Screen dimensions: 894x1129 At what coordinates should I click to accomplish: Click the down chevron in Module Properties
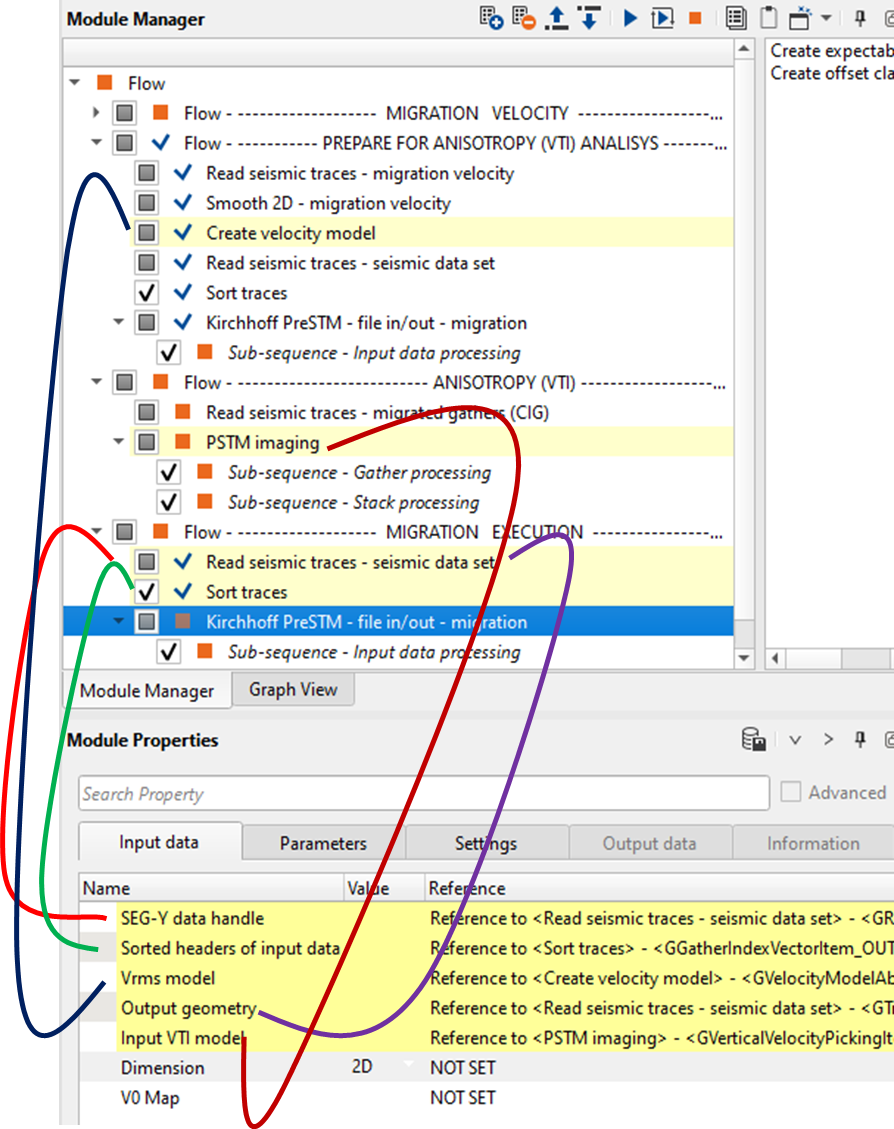795,739
